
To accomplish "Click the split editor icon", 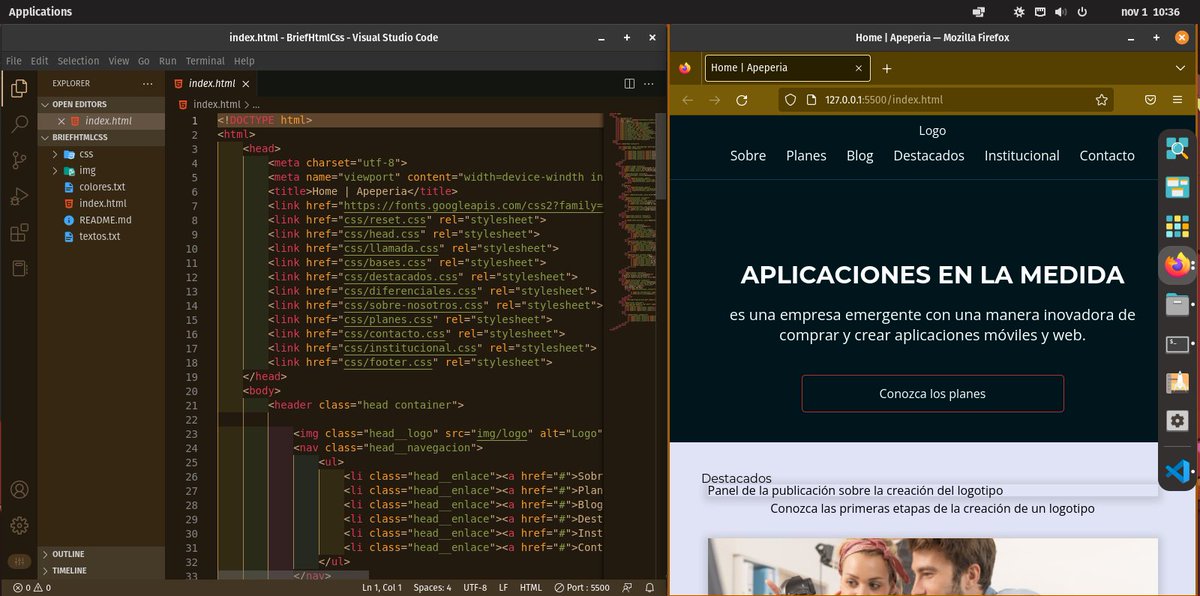I will (629, 84).
